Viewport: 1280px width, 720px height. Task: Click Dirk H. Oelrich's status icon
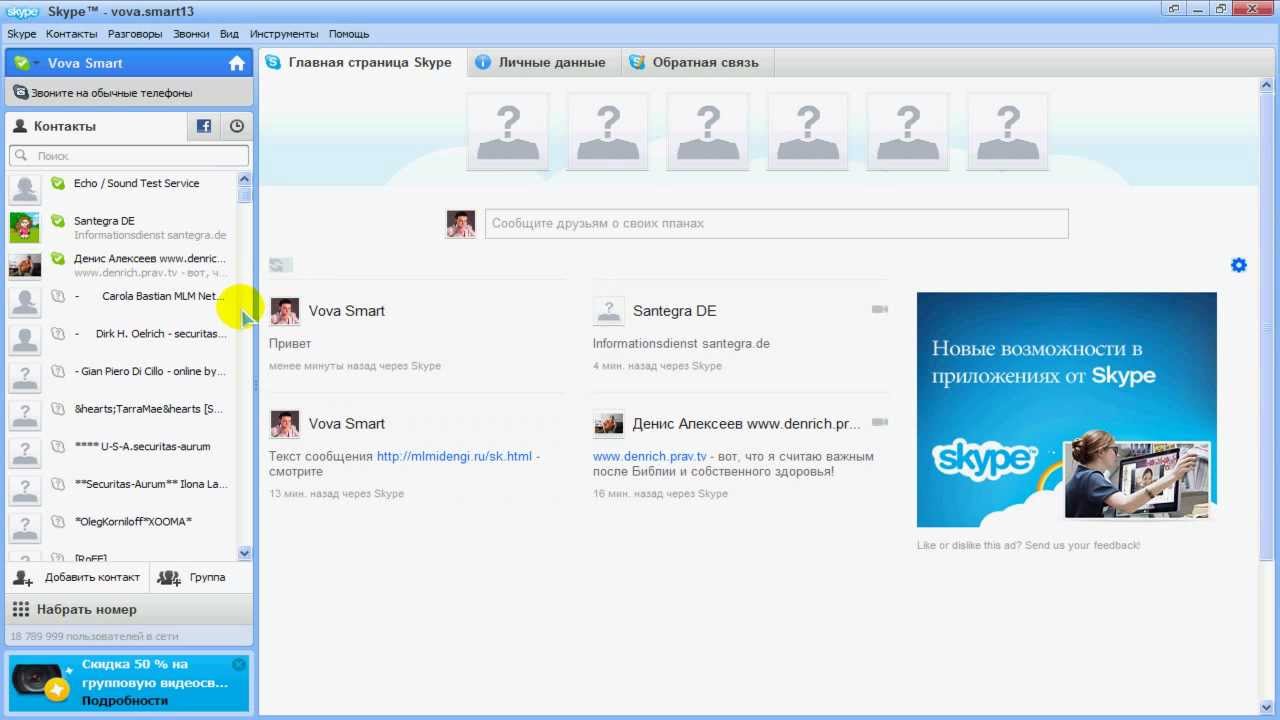58,334
